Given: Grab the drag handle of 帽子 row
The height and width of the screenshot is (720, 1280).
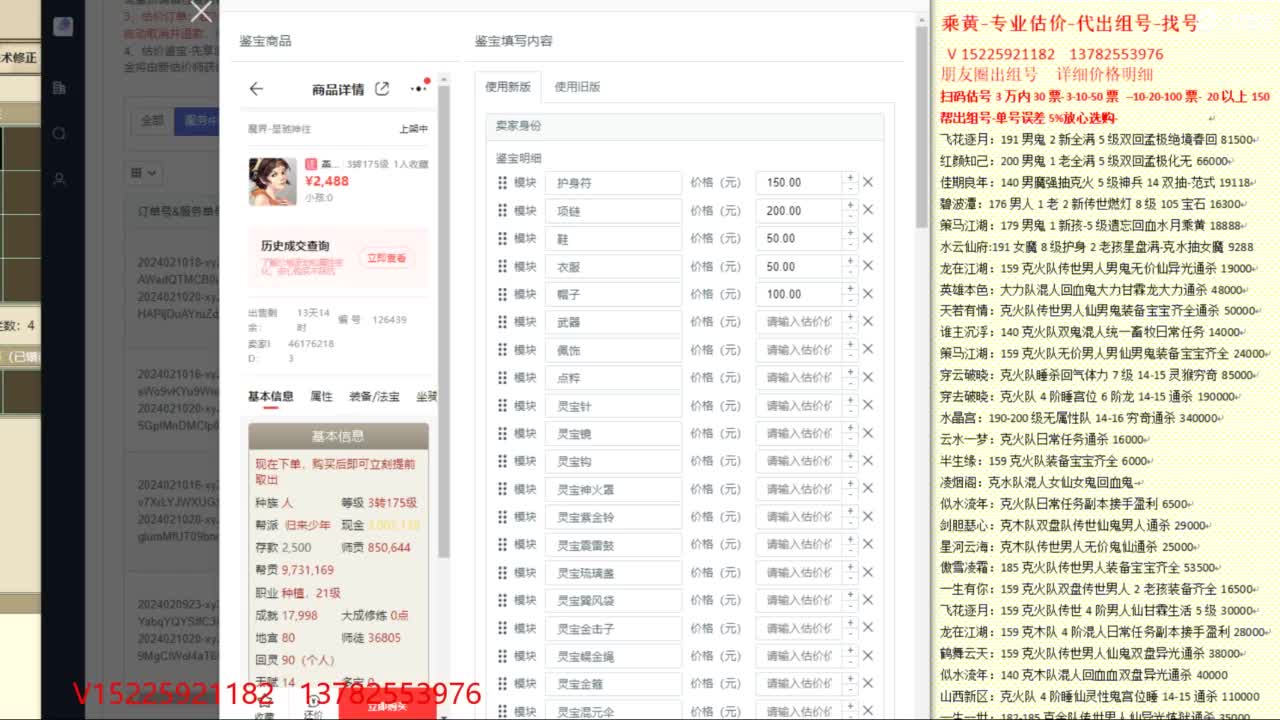Looking at the screenshot, I should click(x=502, y=294).
